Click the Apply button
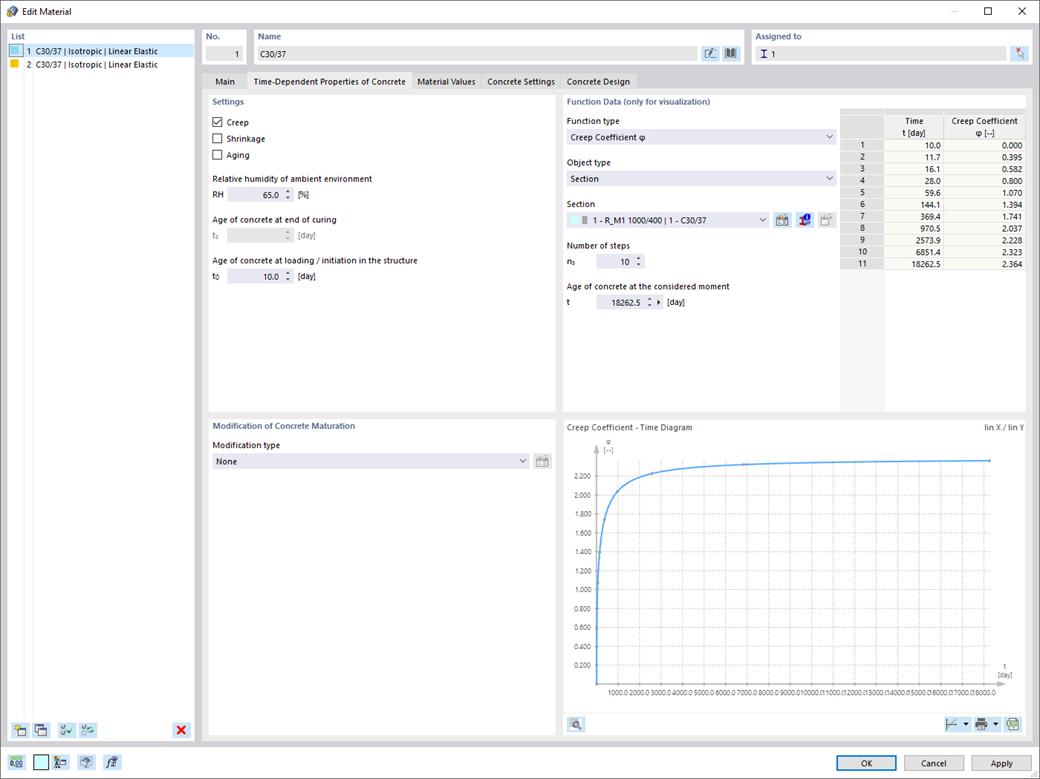Viewport: 1040px width, 779px height. point(1002,763)
